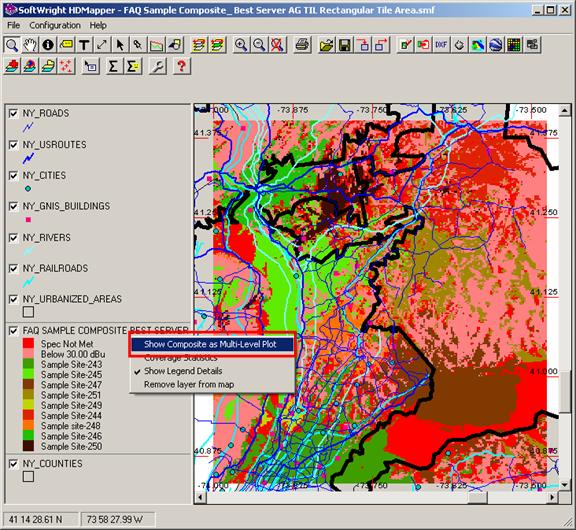Click the NY_COUNTIES layer name

(53, 464)
